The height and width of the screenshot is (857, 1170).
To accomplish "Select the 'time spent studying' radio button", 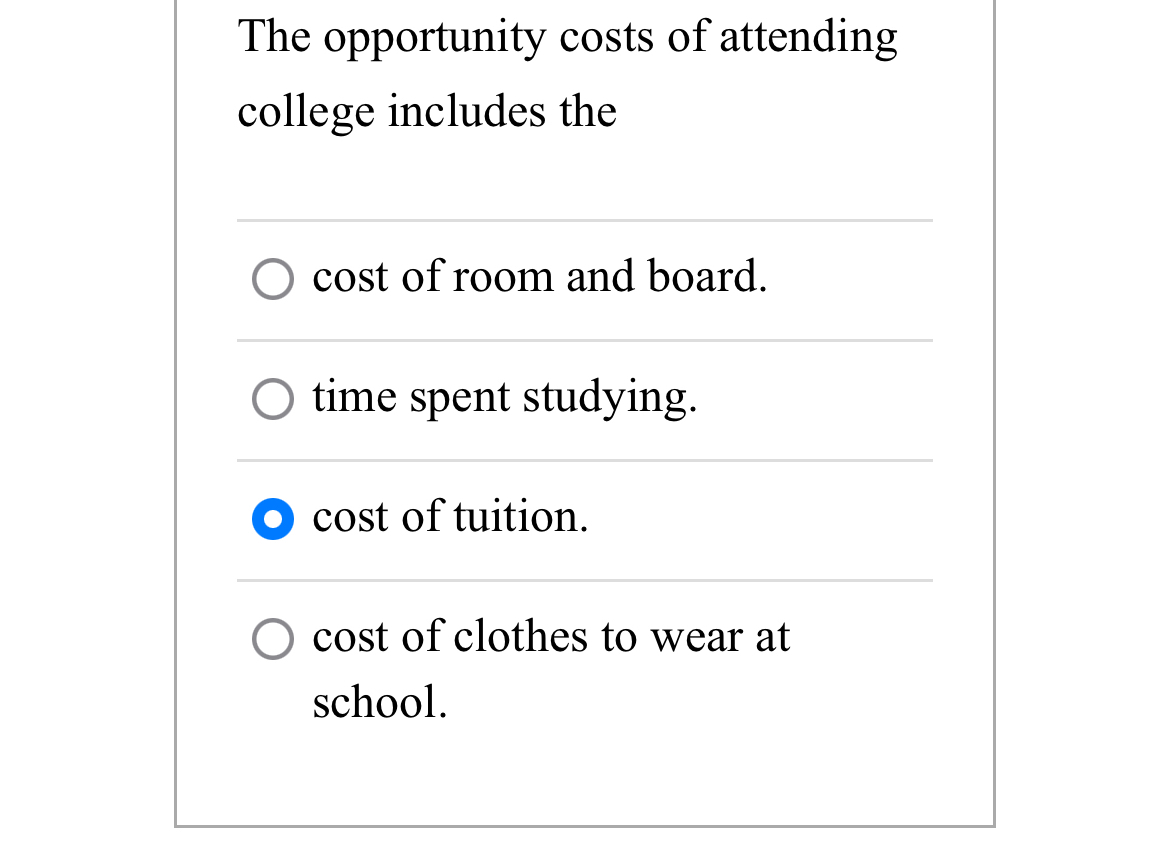I will [272, 399].
